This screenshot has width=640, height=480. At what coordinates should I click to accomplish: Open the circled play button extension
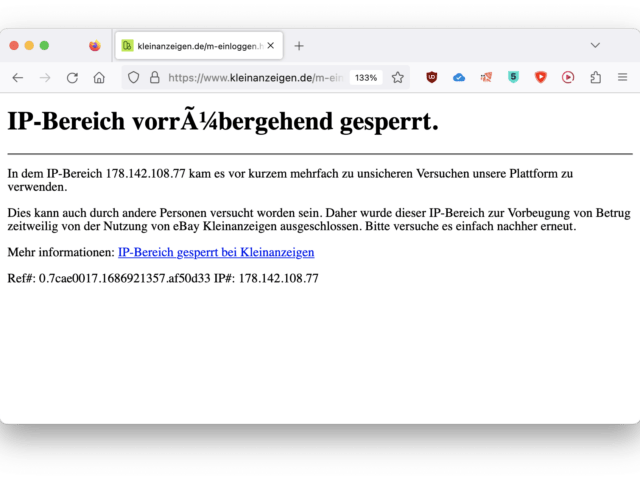pyautogui.click(x=568, y=77)
